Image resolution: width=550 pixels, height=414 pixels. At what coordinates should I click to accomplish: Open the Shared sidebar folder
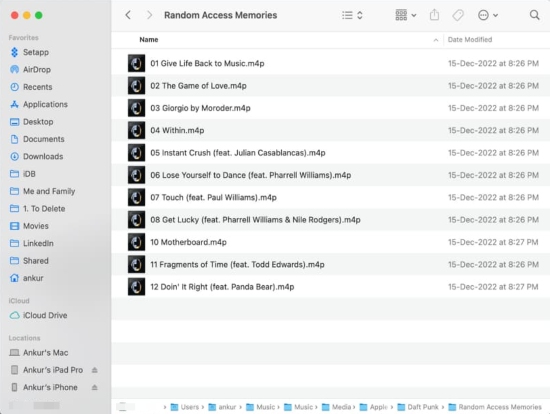coord(29,261)
